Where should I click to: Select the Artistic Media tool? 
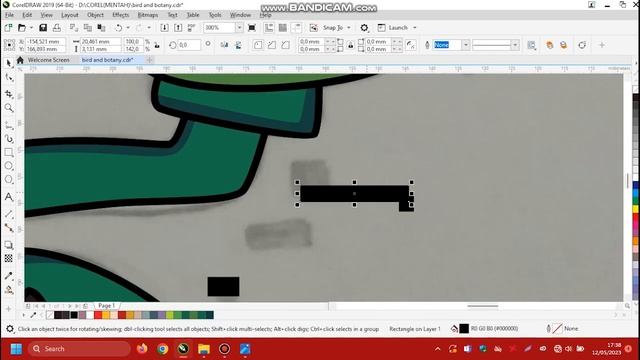[9, 139]
